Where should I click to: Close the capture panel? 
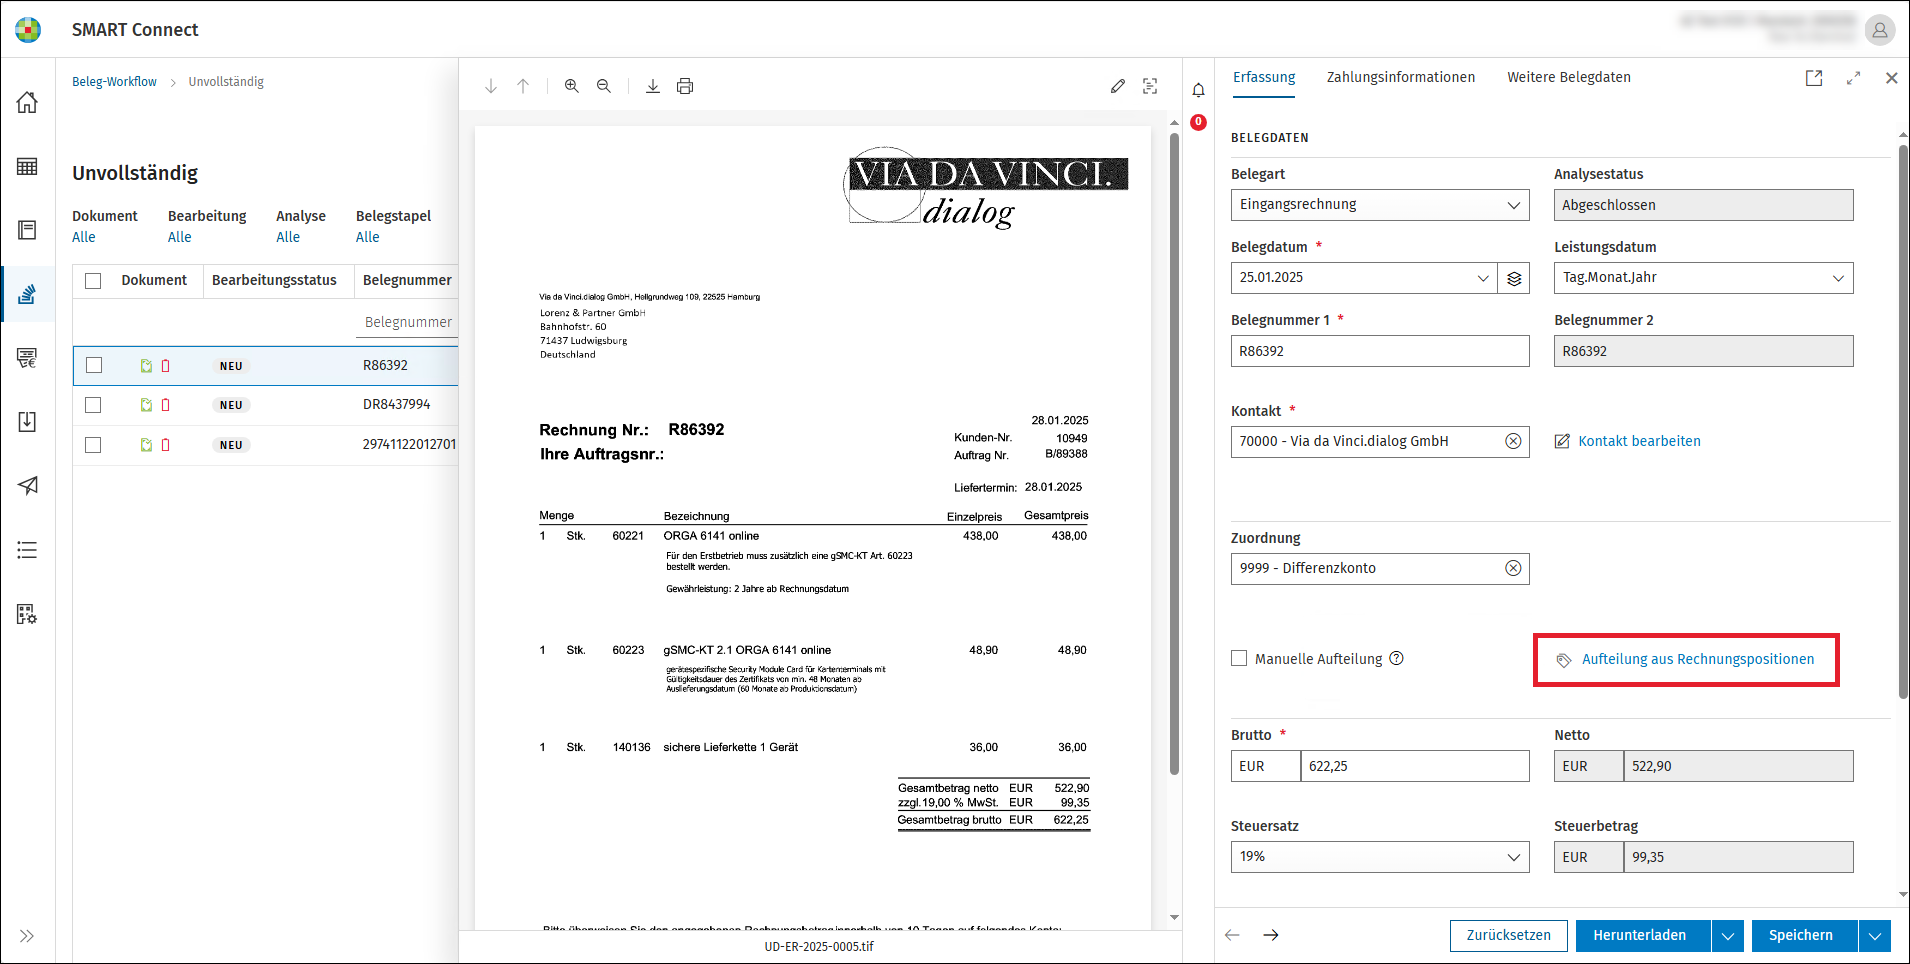tap(1891, 78)
